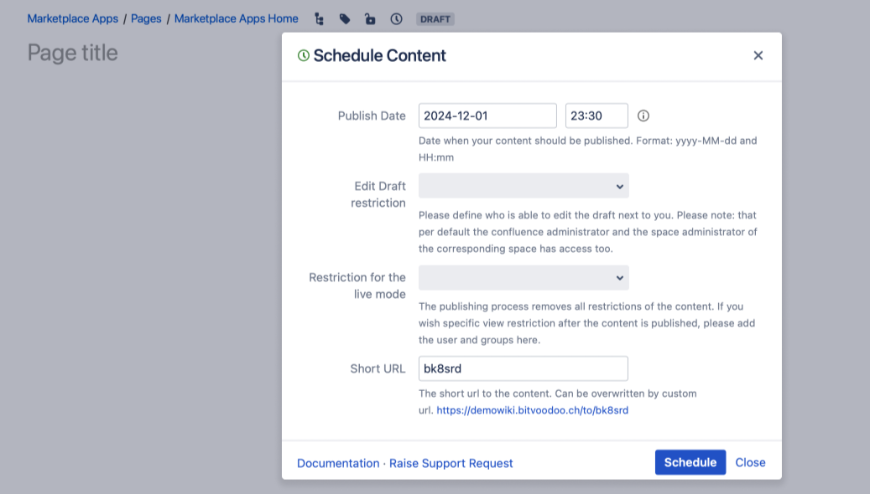Open the Restriction for the live mode dropdown
Image resolution: width=870 pixels, height=494 pixels.
pyautogui.click(x=523, y=278)
